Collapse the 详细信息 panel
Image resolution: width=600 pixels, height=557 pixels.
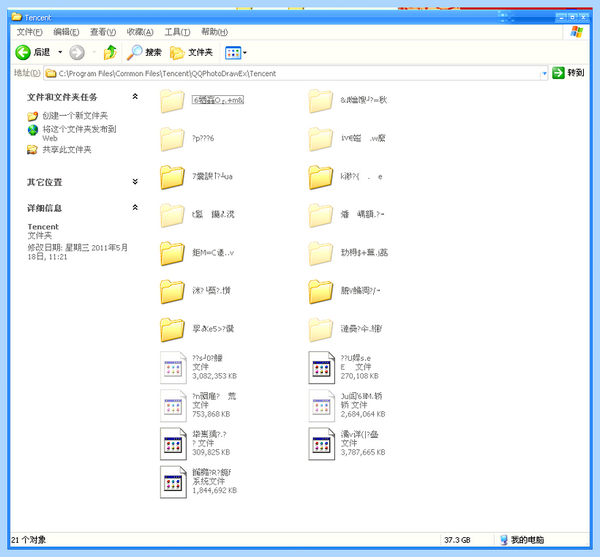135,207
